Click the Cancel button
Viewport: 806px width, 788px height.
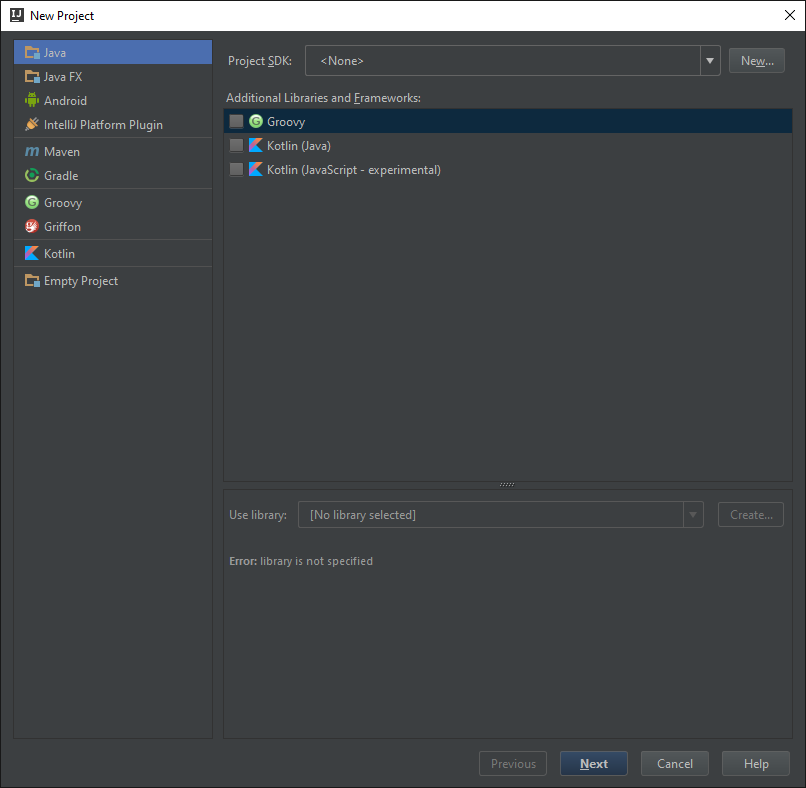tap(674, 764)
